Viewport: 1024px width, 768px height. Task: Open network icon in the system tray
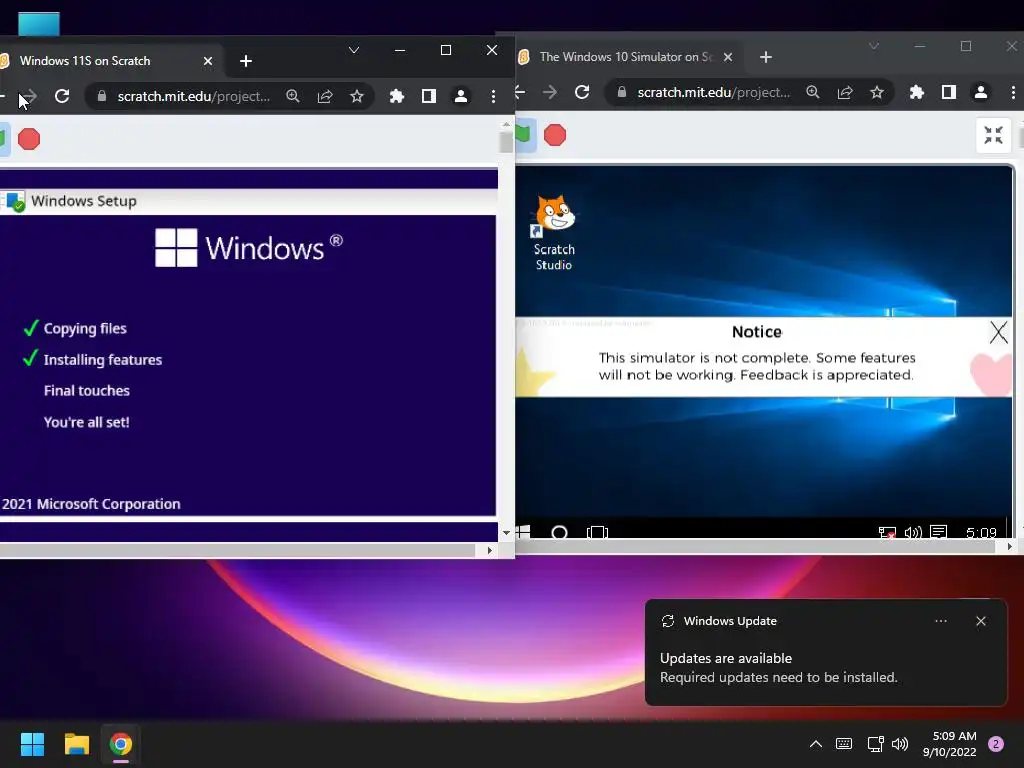click(x=875, y=744)
